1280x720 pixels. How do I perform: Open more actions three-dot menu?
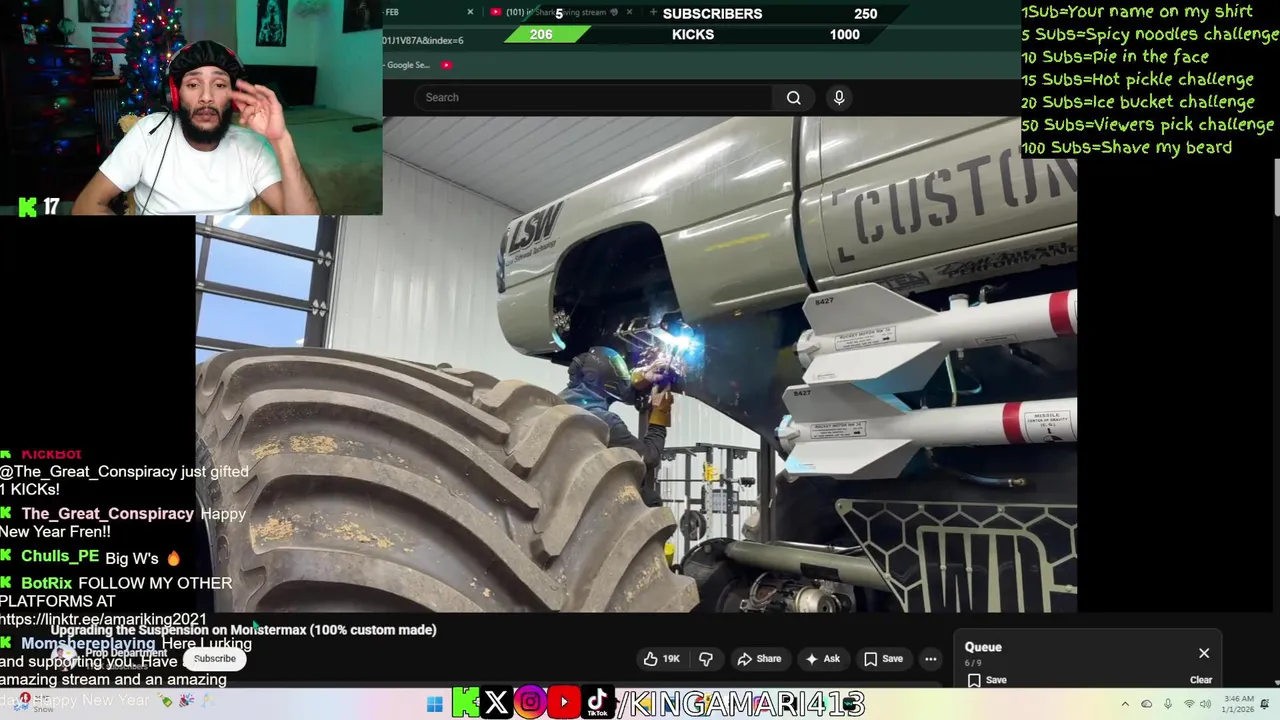tap(931, 659)
